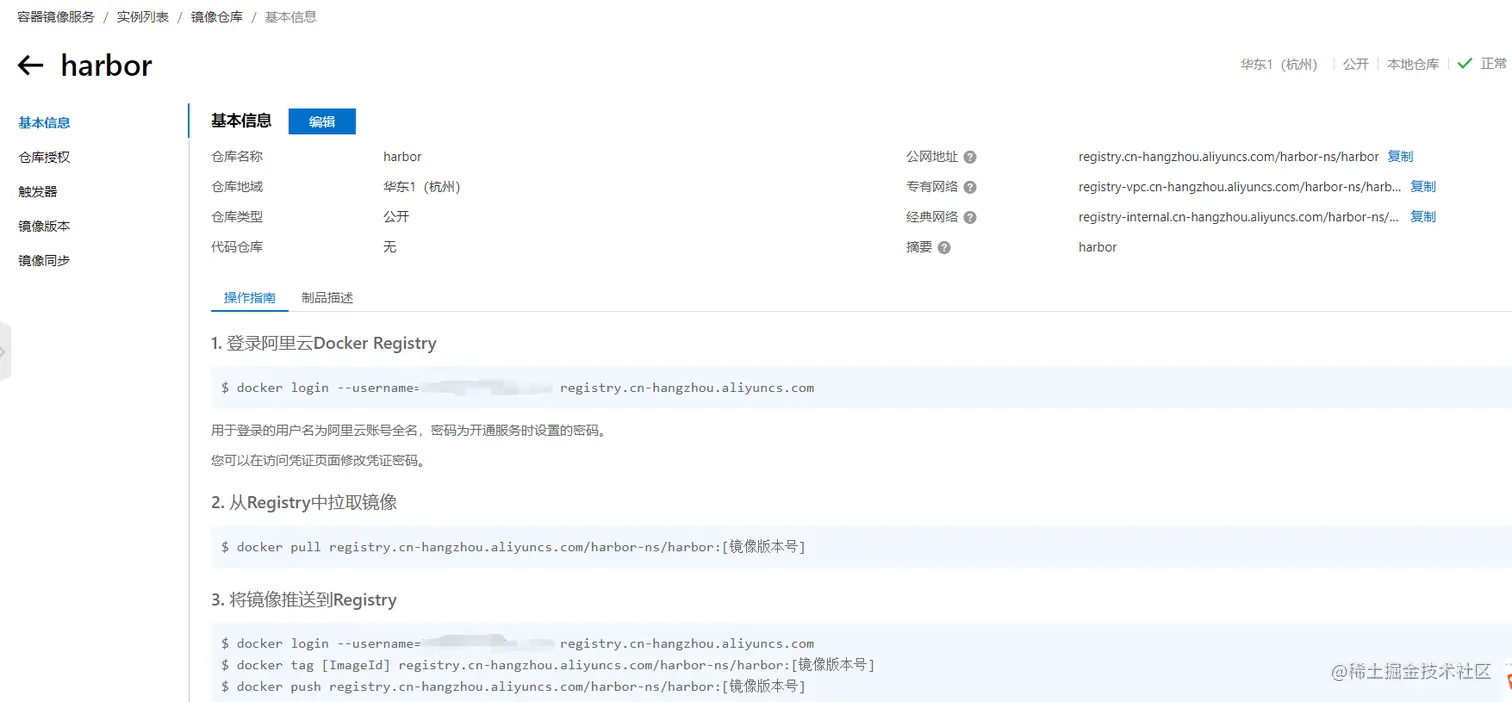
Task: Click the heading 1. 登录阿里云Docker Registry
Action: (x=324, y=343)
